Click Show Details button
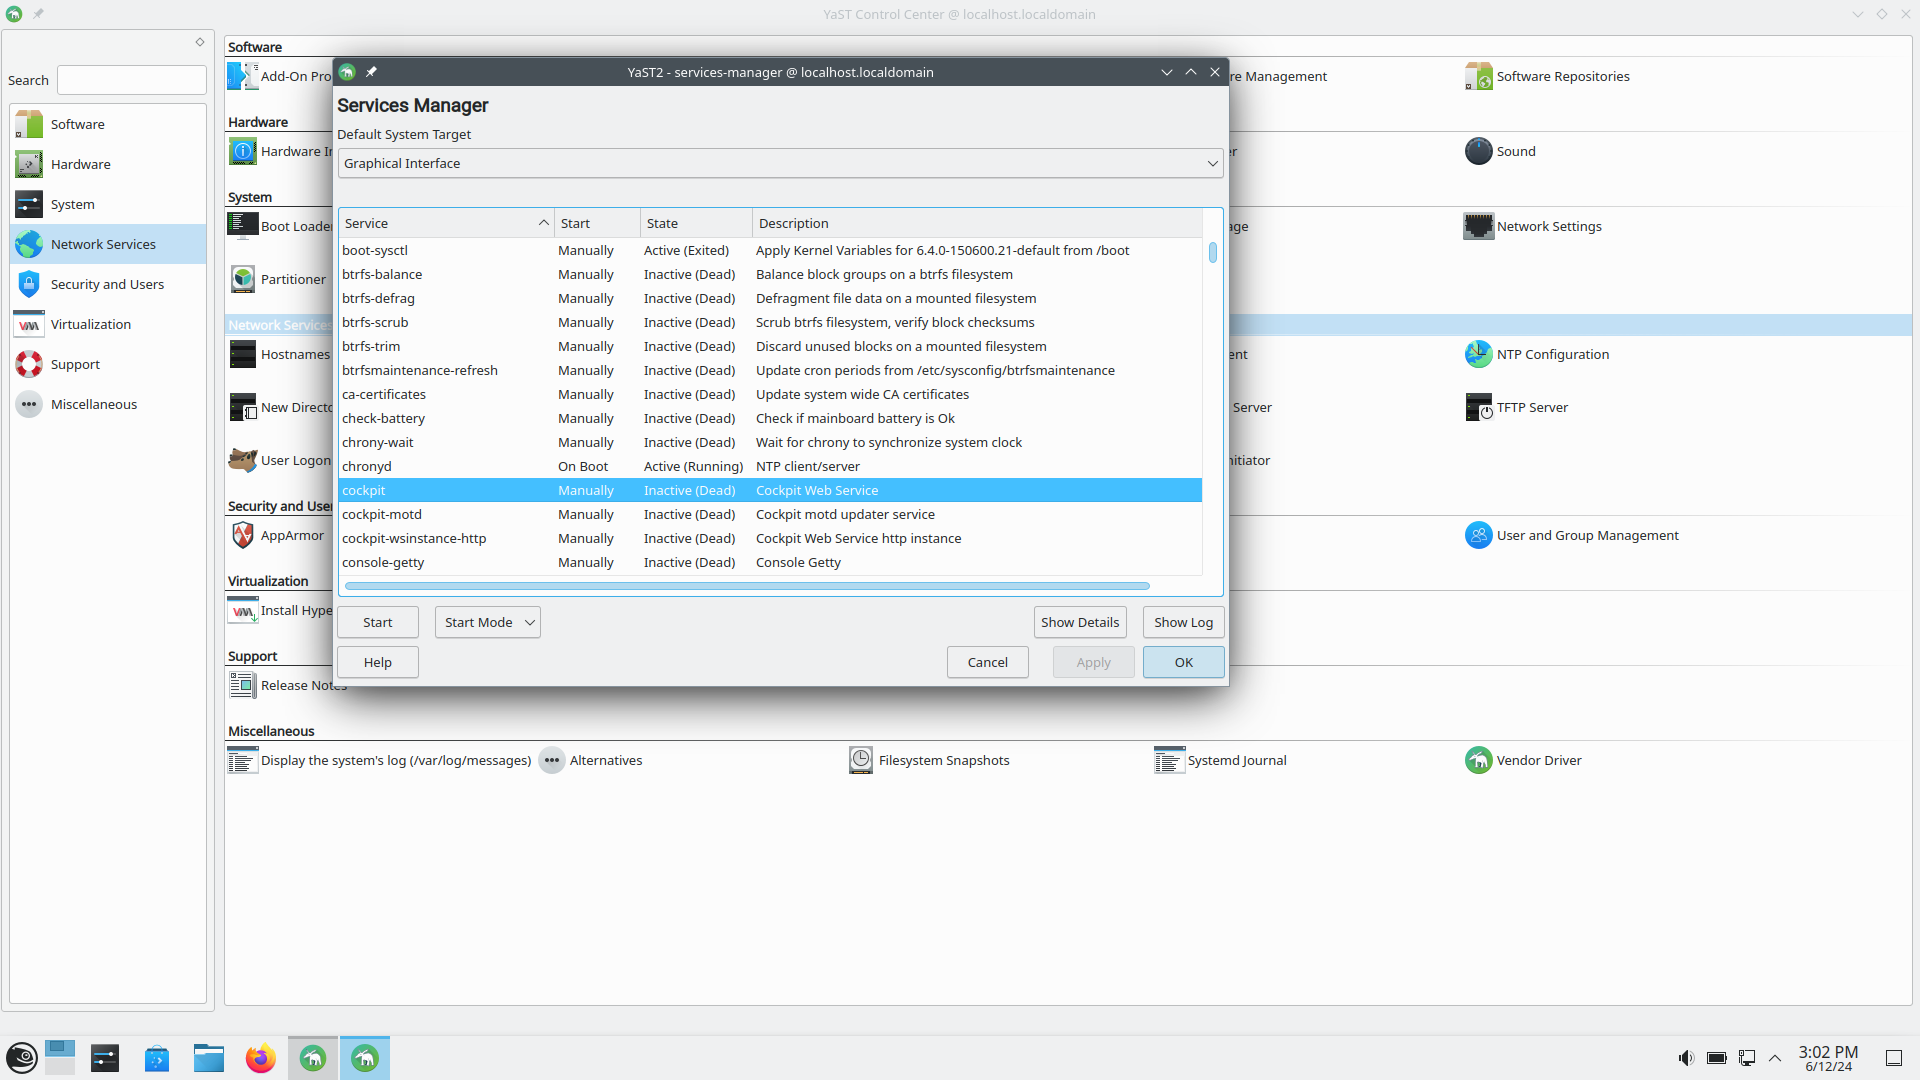Viewport: 1920px width, 1080px height. click(x=1080, y=622)
